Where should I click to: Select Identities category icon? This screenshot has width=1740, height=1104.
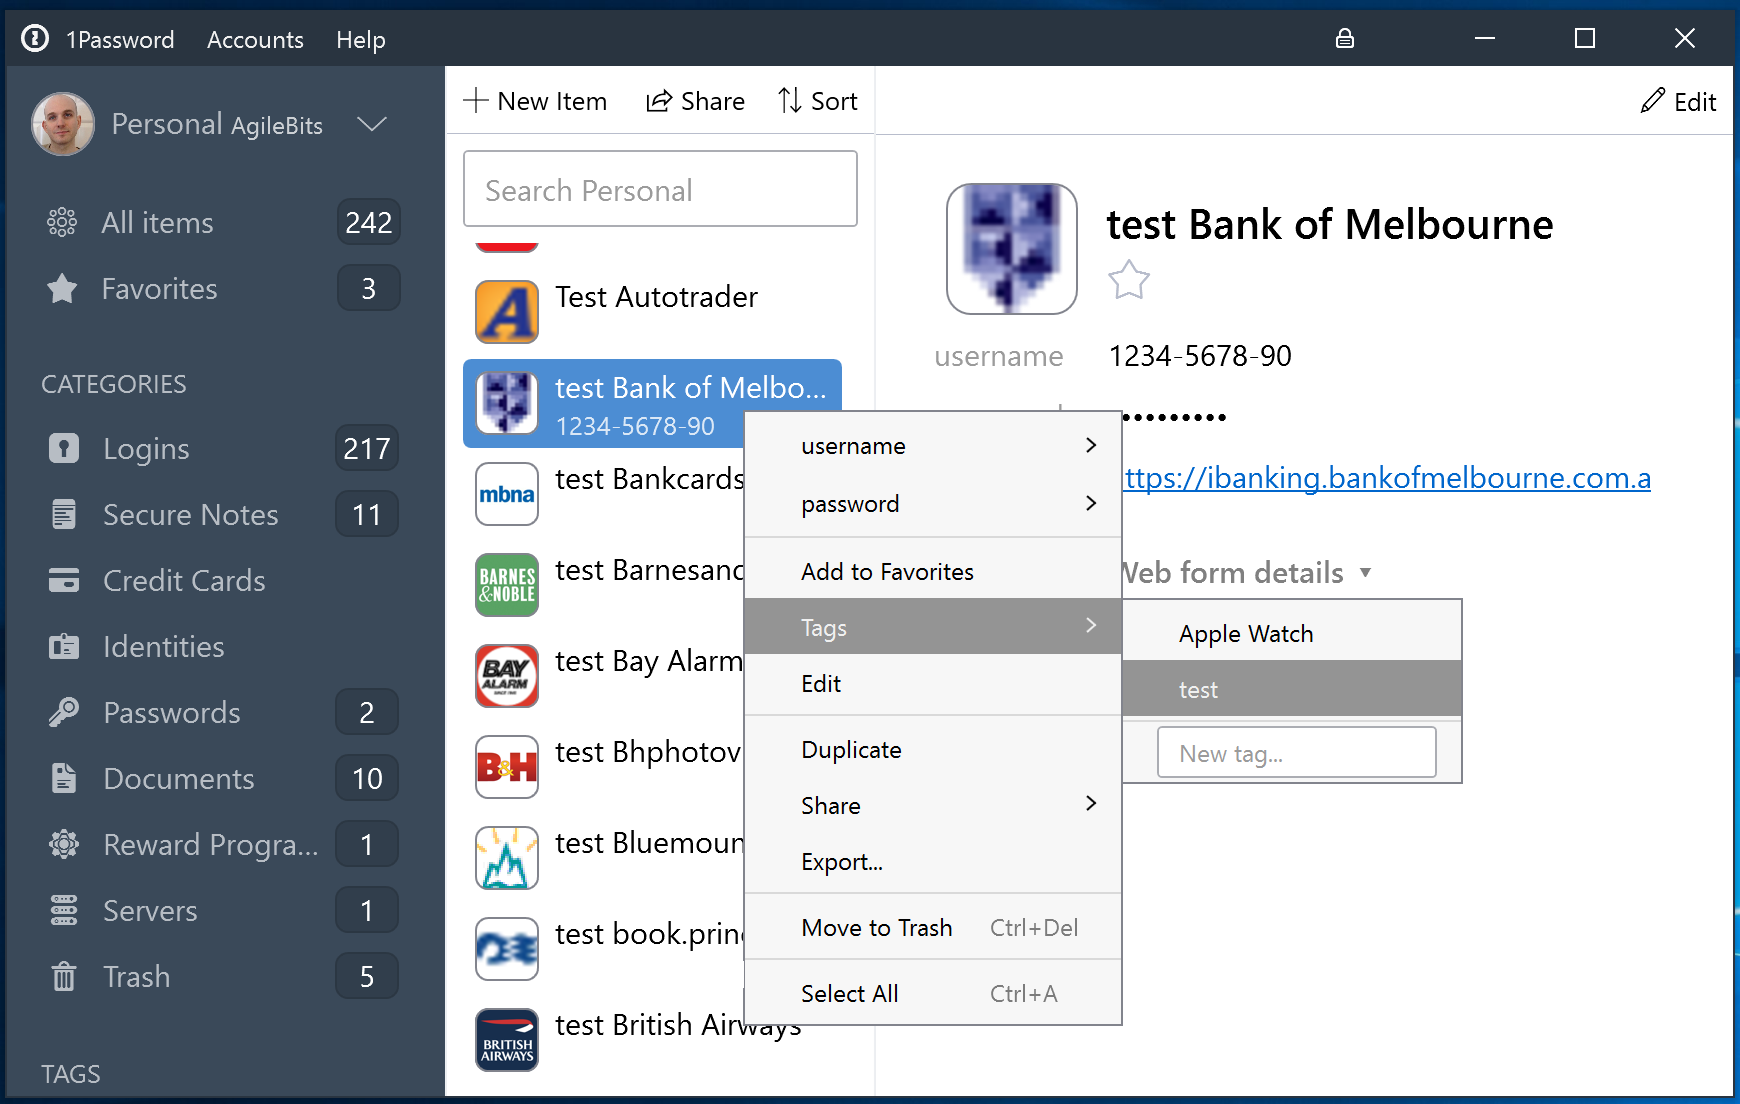pyautogui.click(x=64, y=646)
